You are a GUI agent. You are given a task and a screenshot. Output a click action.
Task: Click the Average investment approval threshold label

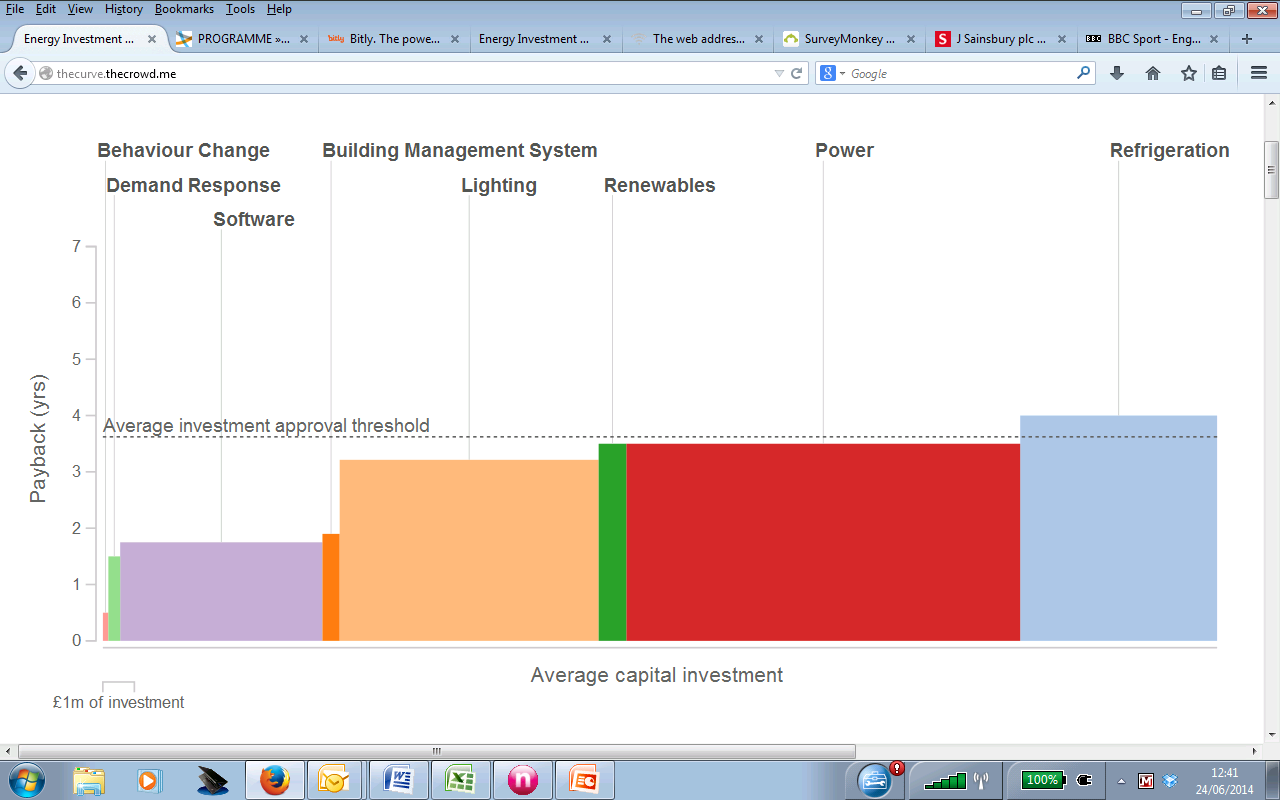[266, 426]
